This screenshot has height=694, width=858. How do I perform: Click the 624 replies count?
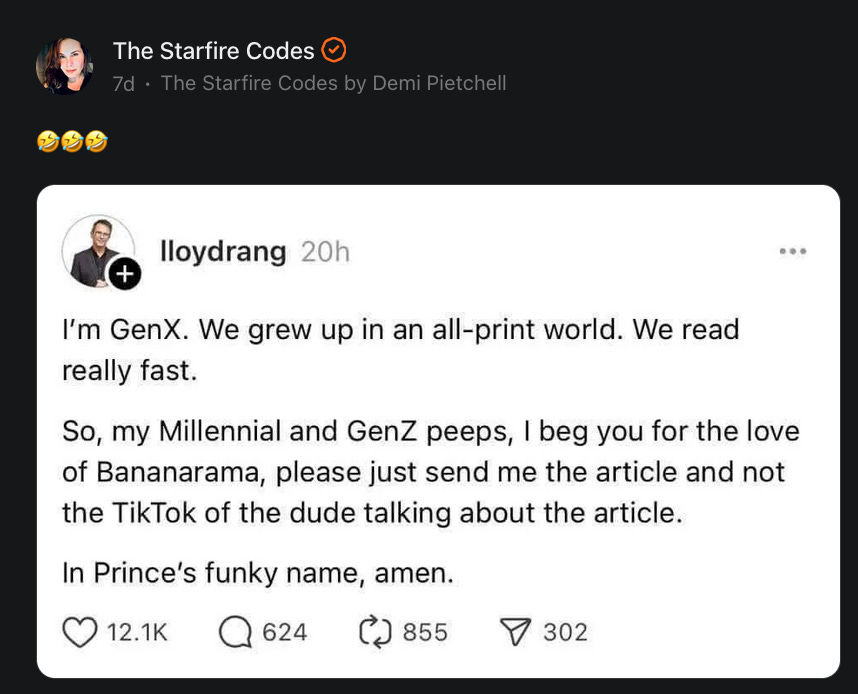pos(285,632)
